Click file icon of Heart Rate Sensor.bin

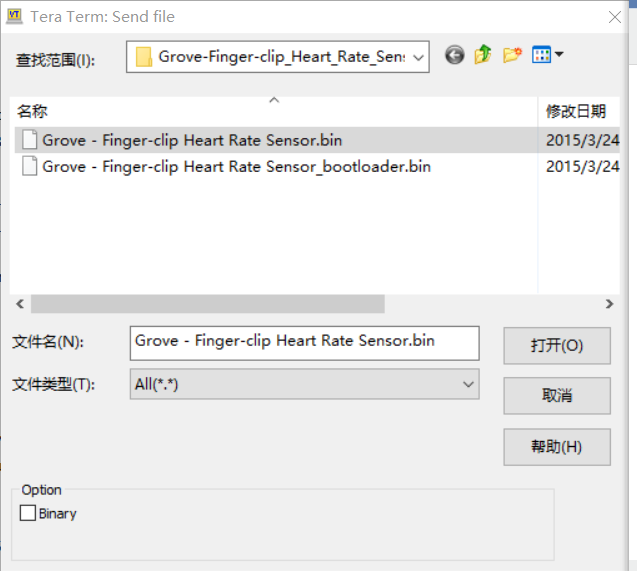tap(29, 140)
